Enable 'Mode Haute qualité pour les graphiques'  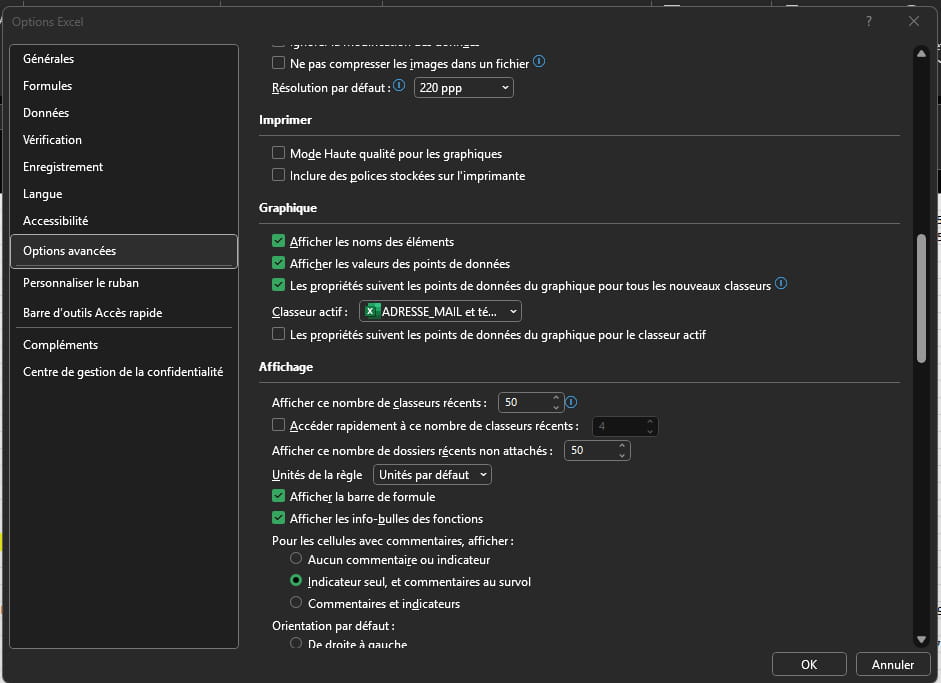tap(278, 152)
